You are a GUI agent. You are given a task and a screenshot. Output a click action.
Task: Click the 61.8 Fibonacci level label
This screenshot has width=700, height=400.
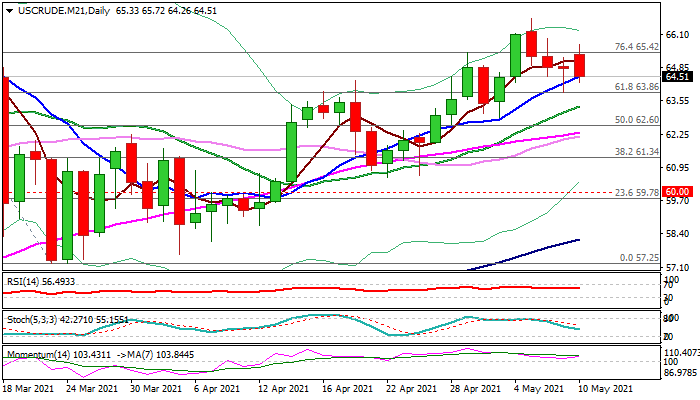[635, 87]
